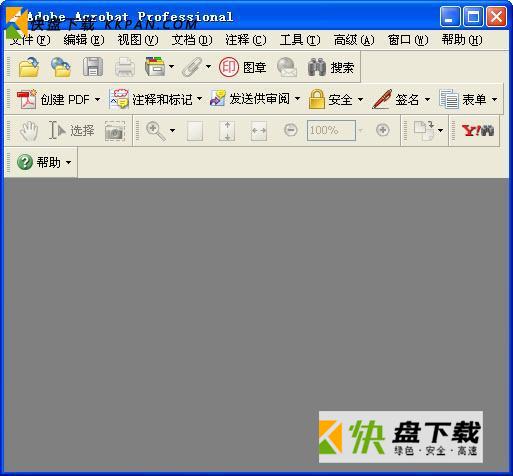Click the 100% zoom value field
The image size is (513, 476).
pyautogui.click(x=331, y=130)
